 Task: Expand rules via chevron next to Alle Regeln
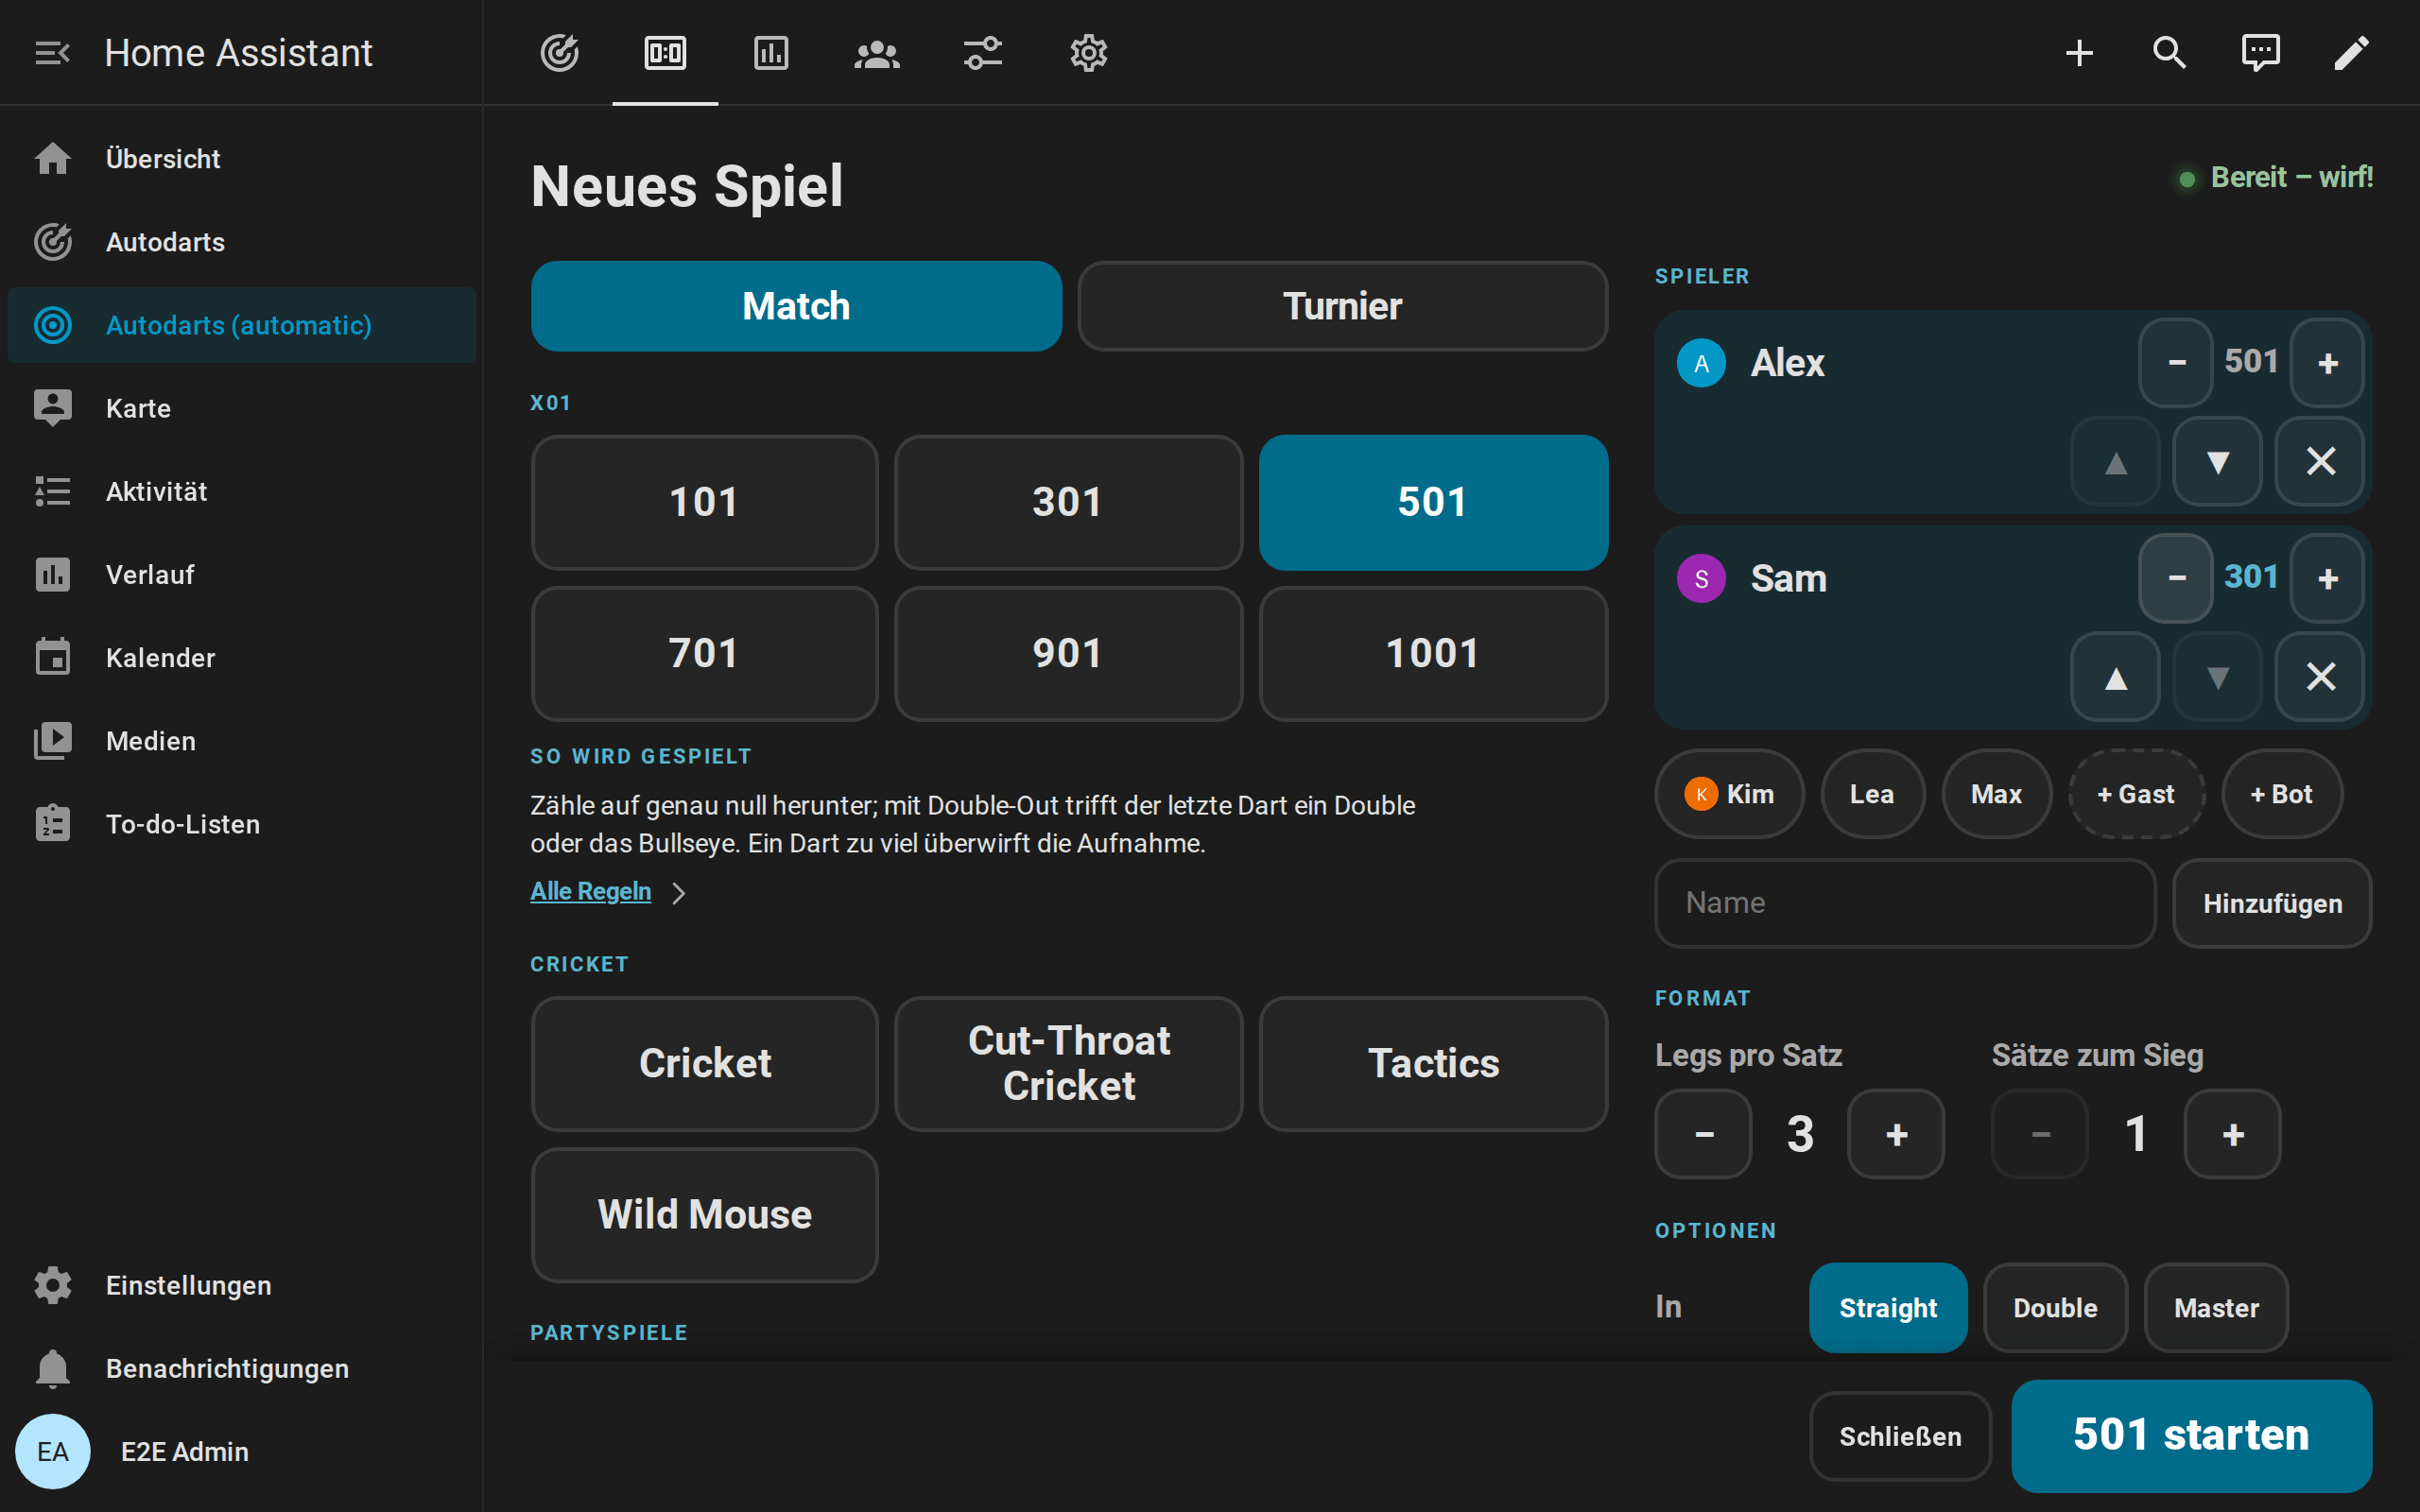coord(679,892)
